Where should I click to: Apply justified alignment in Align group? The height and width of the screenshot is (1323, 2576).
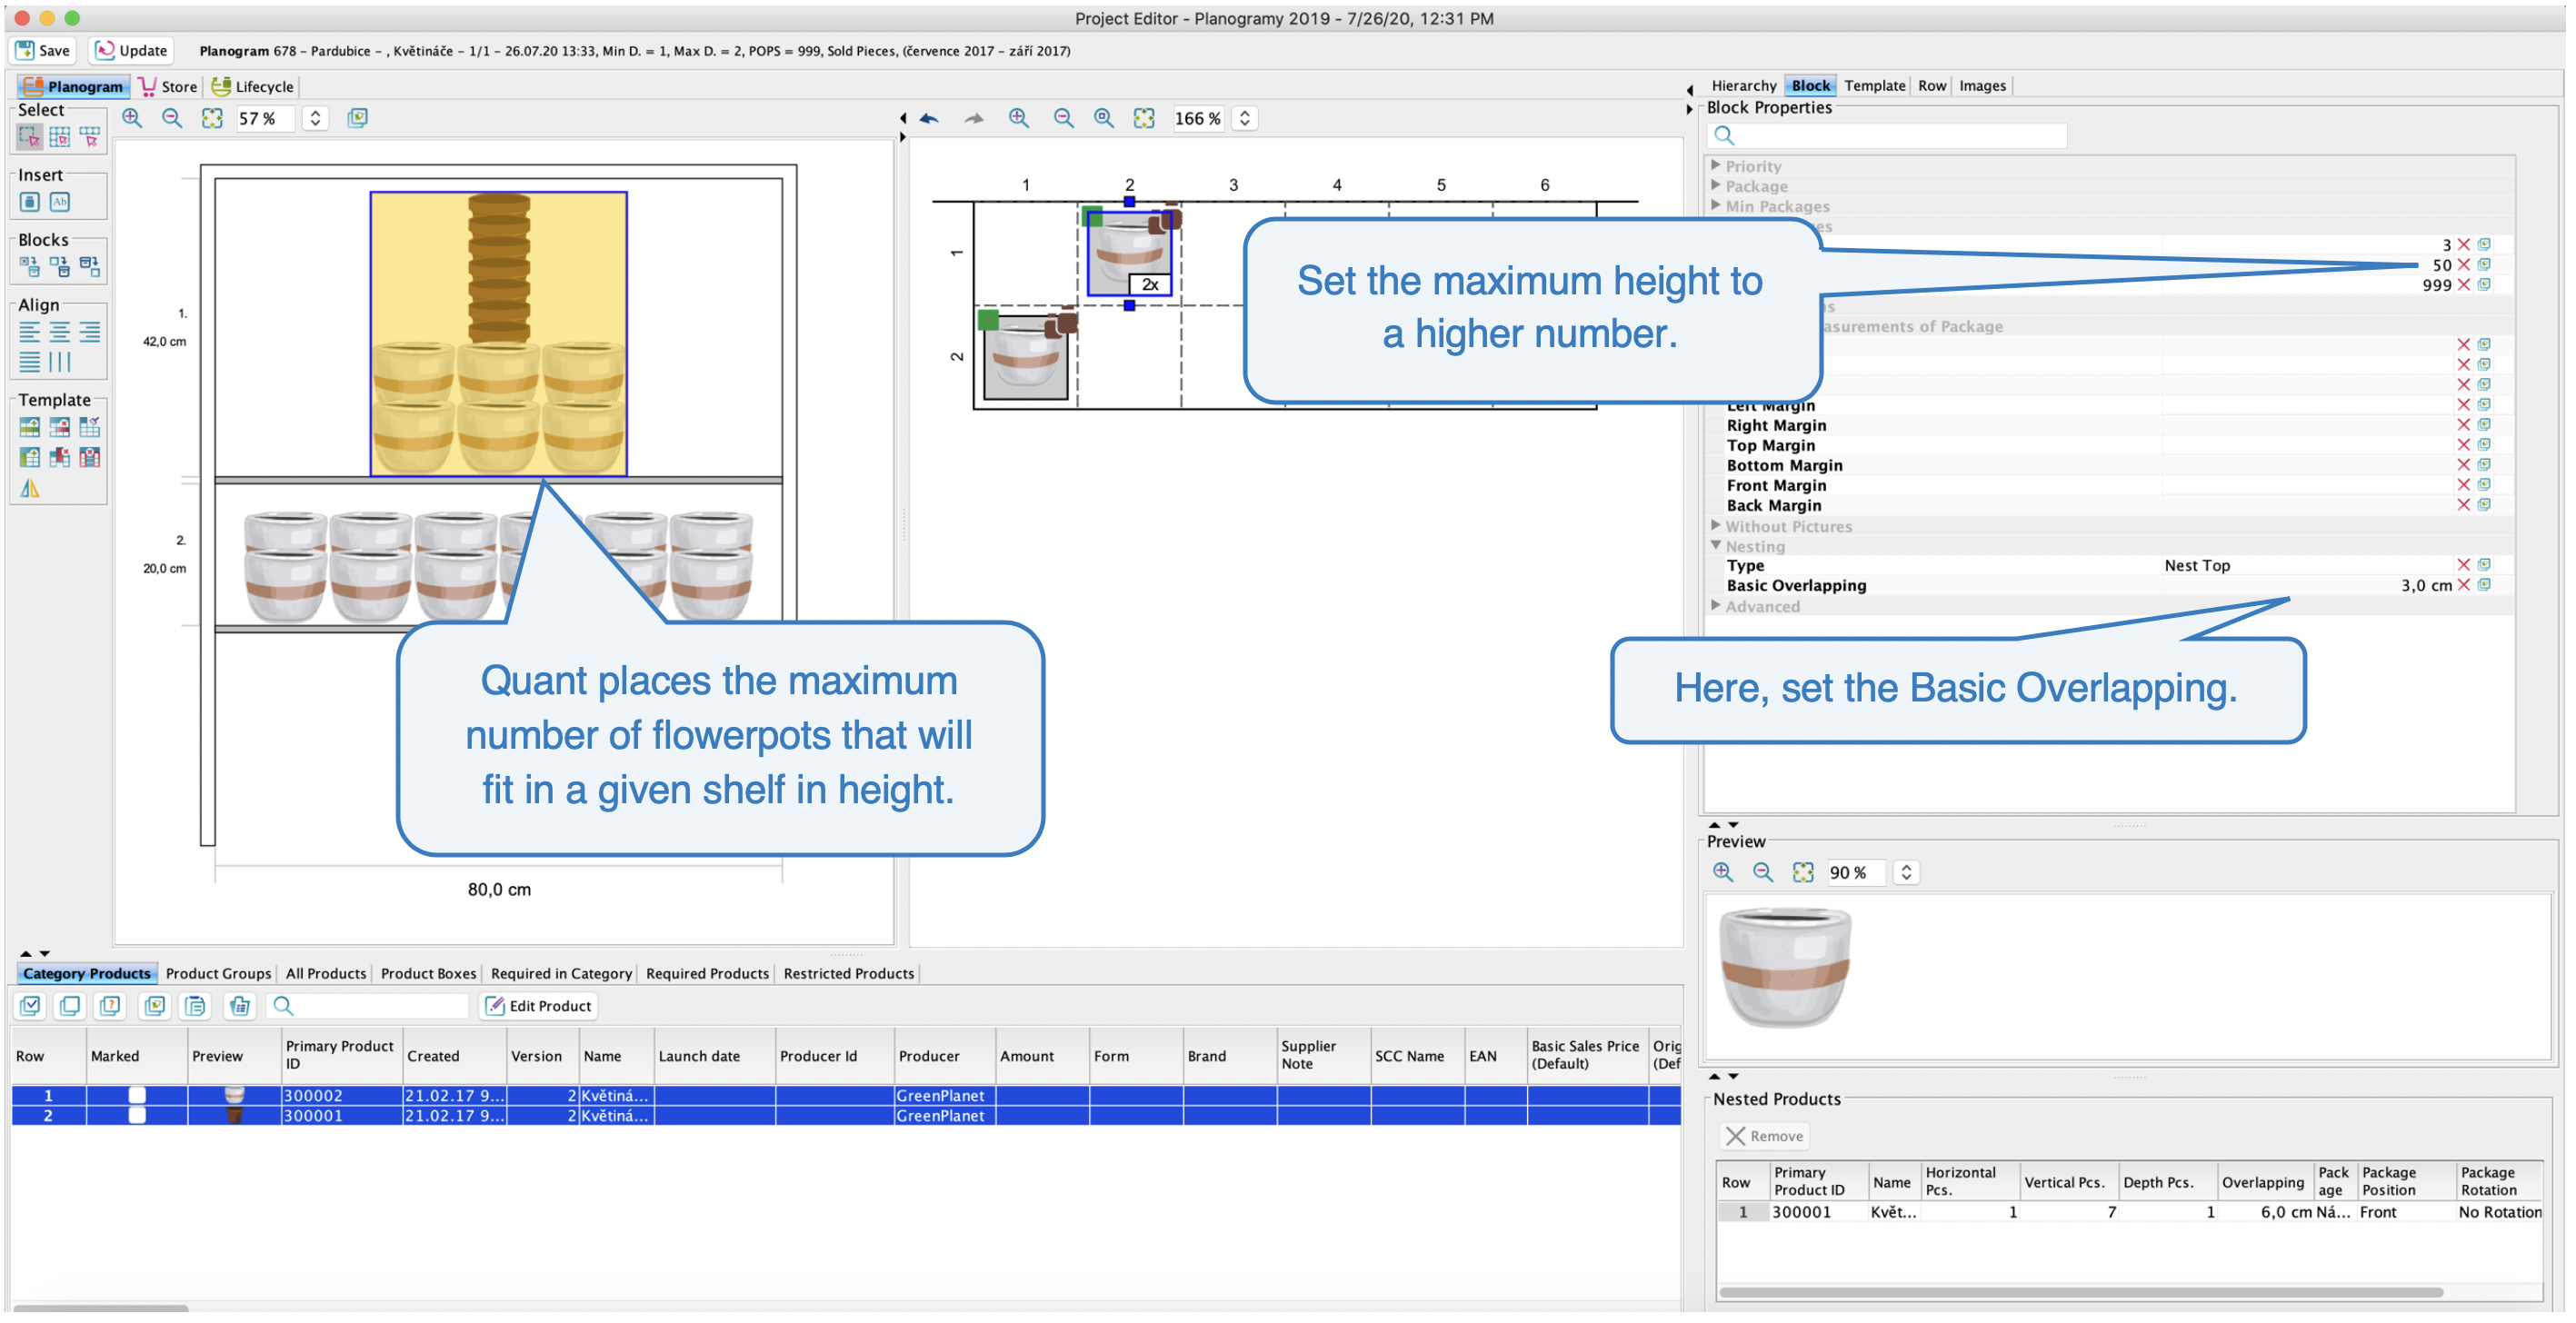click(29, 362)
